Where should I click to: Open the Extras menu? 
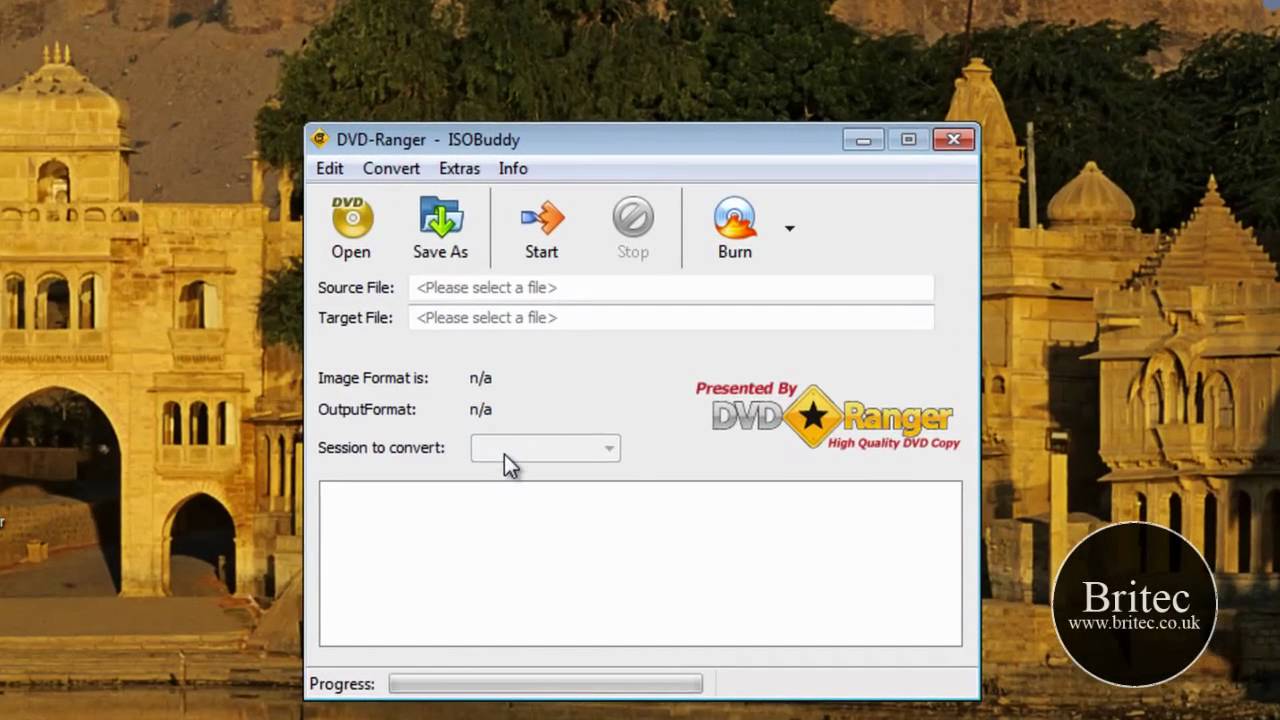(x=459, y=169)
